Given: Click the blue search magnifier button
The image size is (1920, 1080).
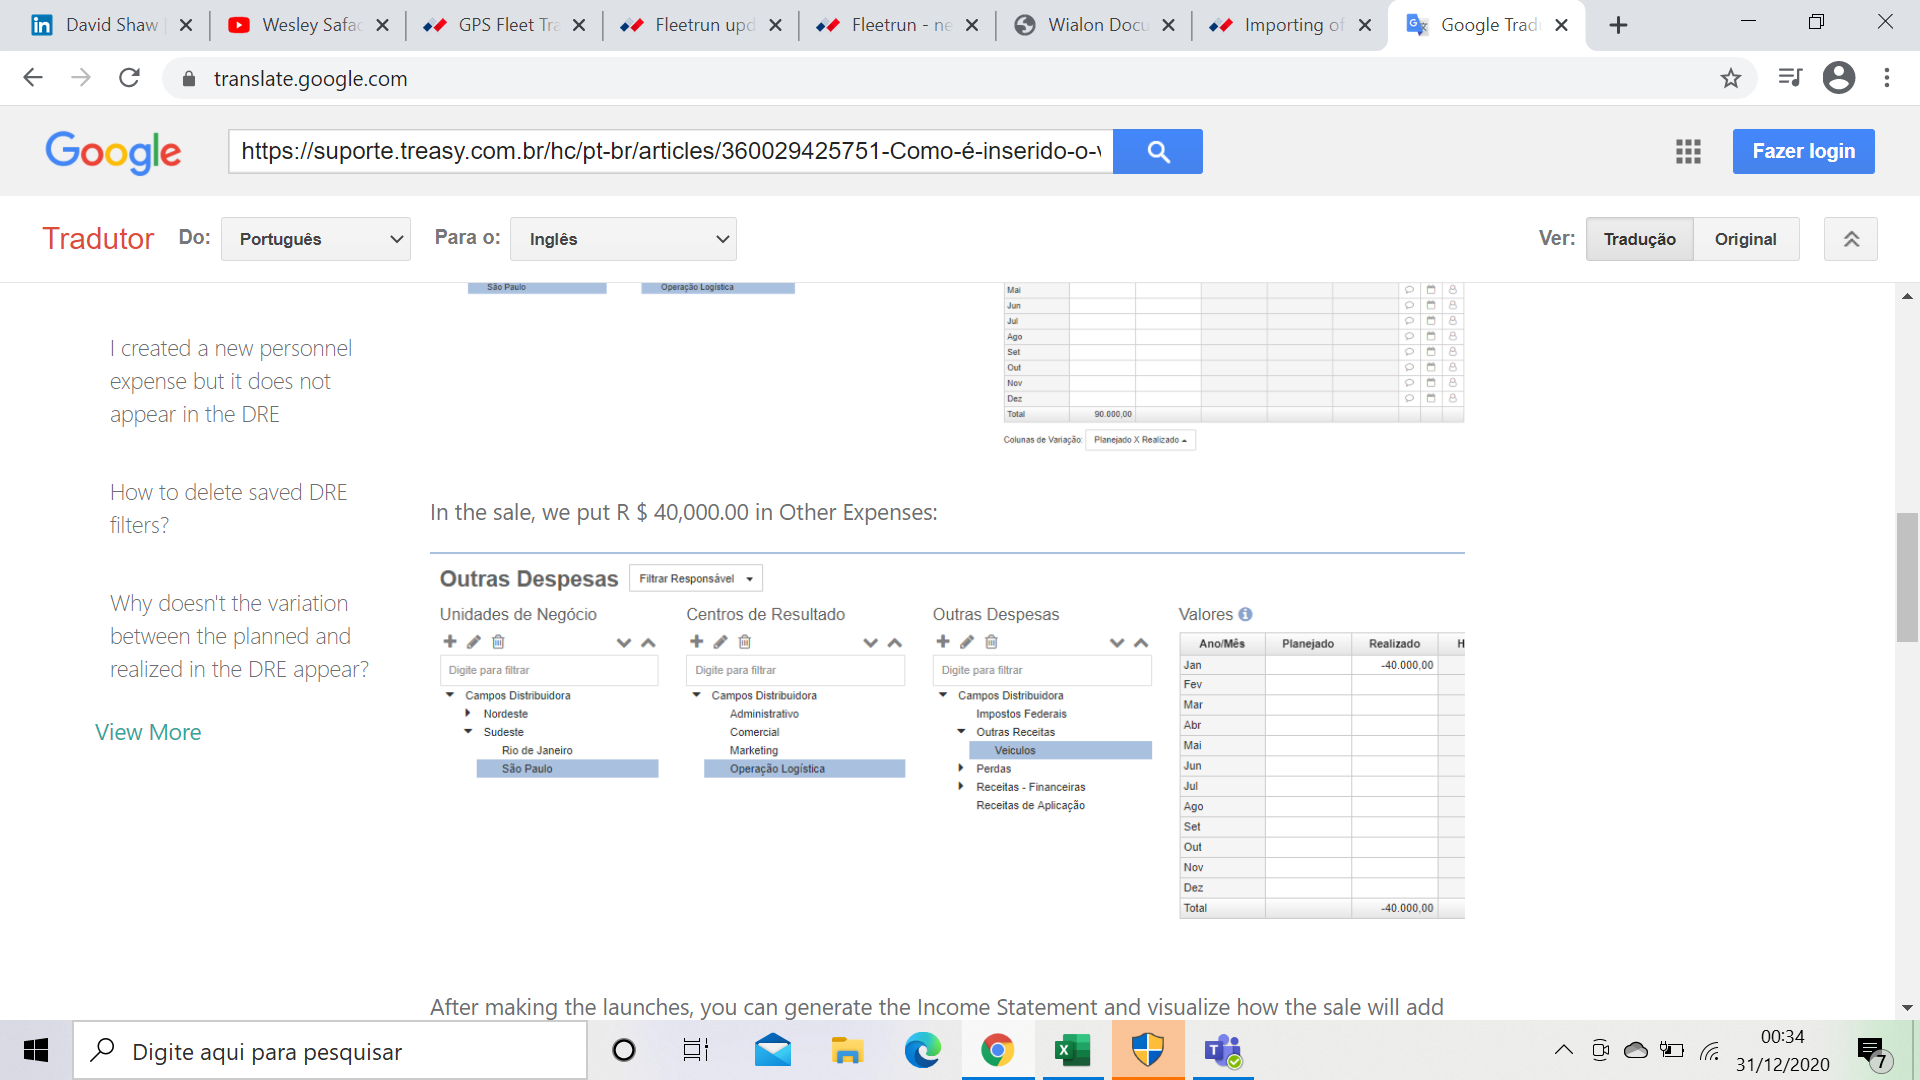Looking at the screenshot, I should [x=1157, y=151].
